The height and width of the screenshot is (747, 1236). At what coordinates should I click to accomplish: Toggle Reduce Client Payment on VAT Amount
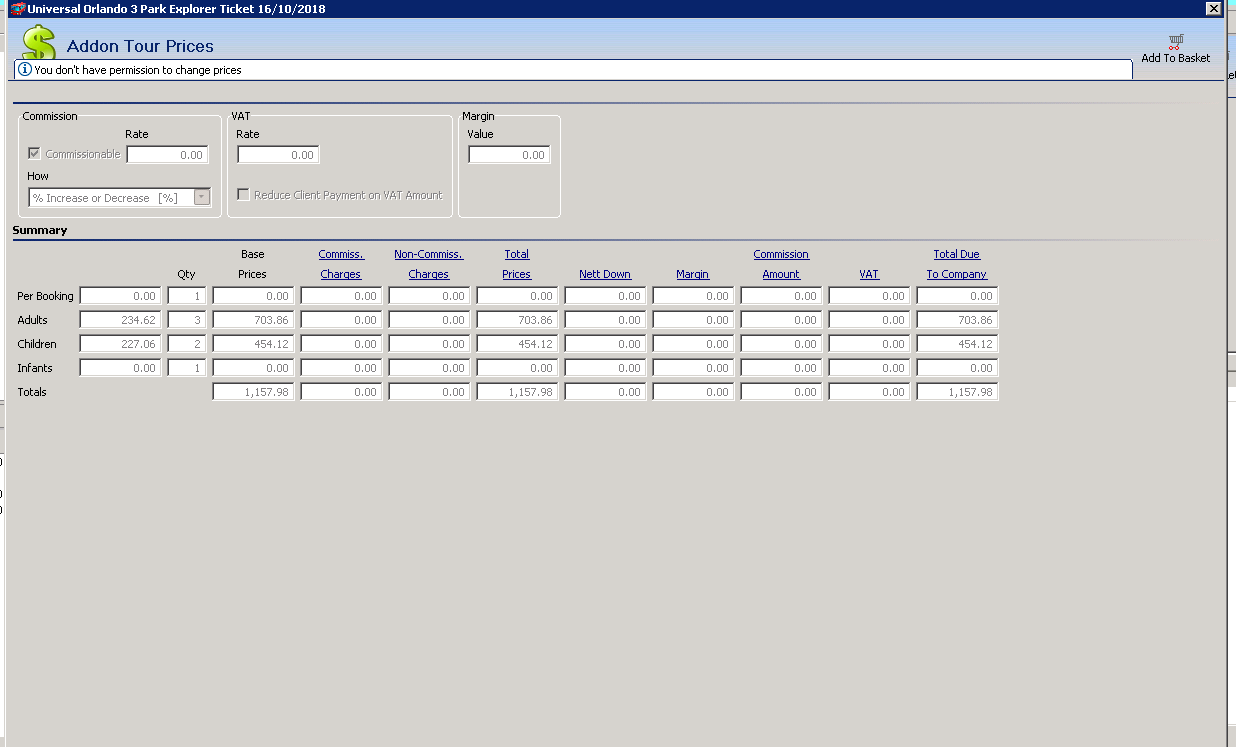point(243,195)
